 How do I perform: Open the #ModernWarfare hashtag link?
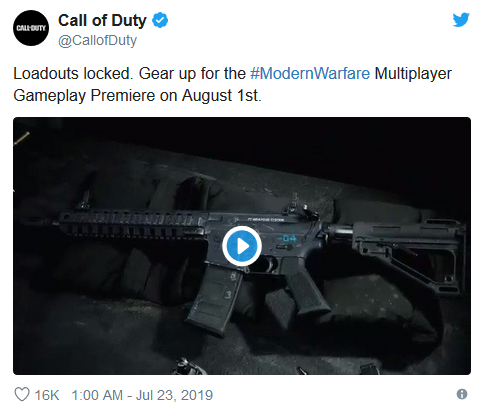coord(310,73)
